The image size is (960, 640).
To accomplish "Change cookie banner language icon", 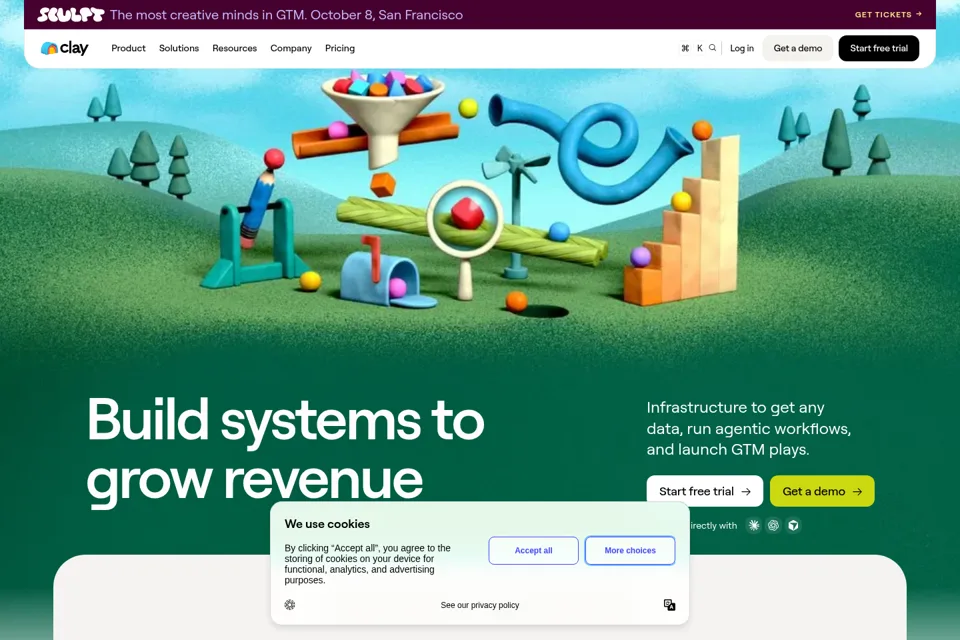I will coord(669,604).
